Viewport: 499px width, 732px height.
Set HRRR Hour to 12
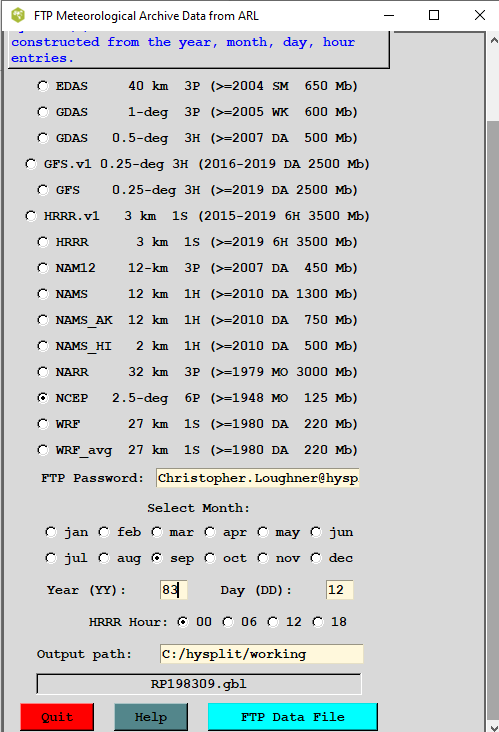point(273,622)
